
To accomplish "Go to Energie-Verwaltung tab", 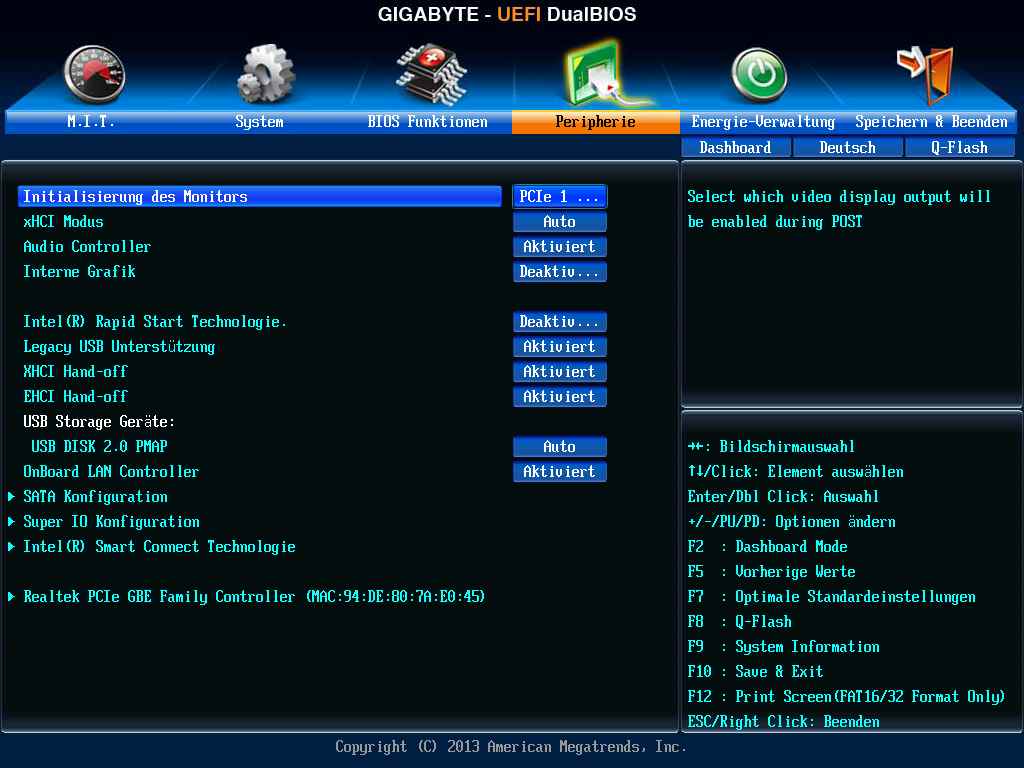I will (x=763, y=121).
